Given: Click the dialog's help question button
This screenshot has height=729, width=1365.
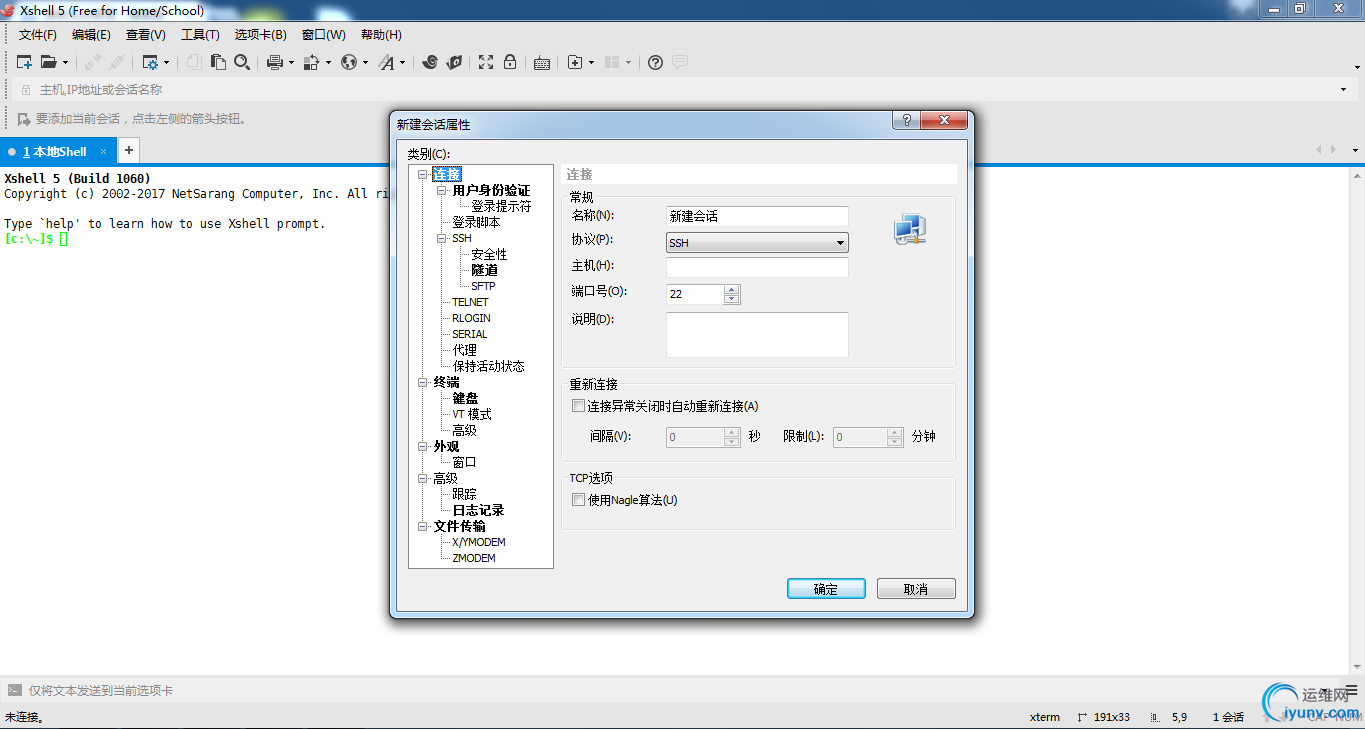Looking at the screenshot, I should click(x=907, y=120).
